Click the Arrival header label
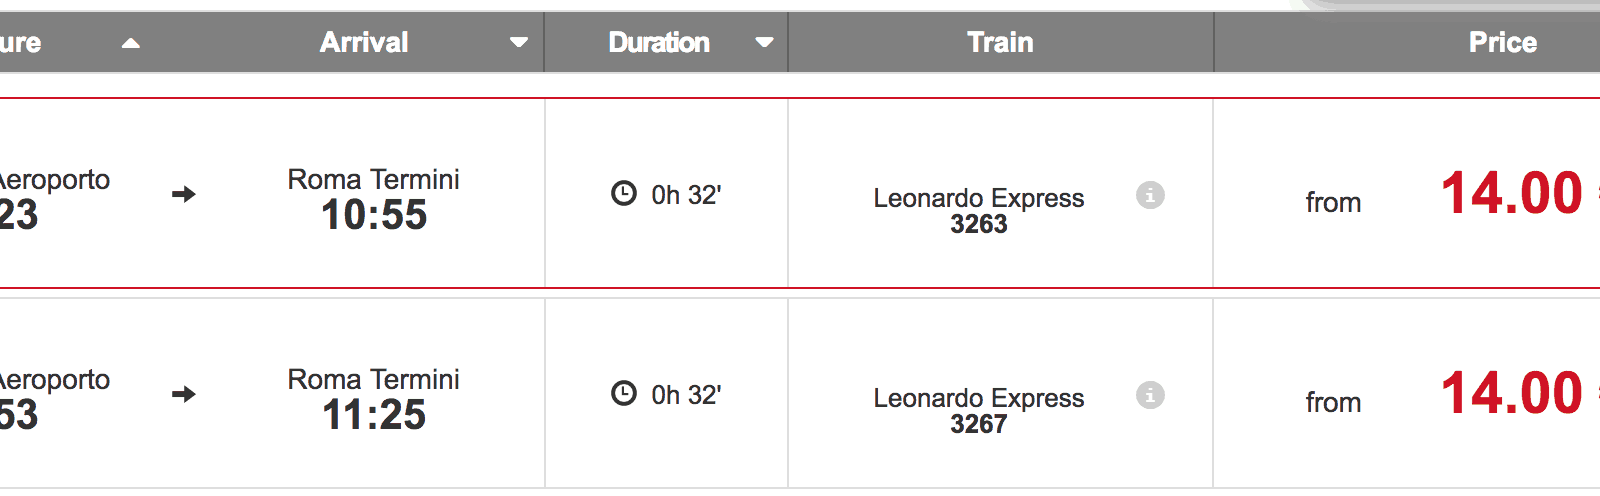1600x496 pixels. (x=364, y=42)
